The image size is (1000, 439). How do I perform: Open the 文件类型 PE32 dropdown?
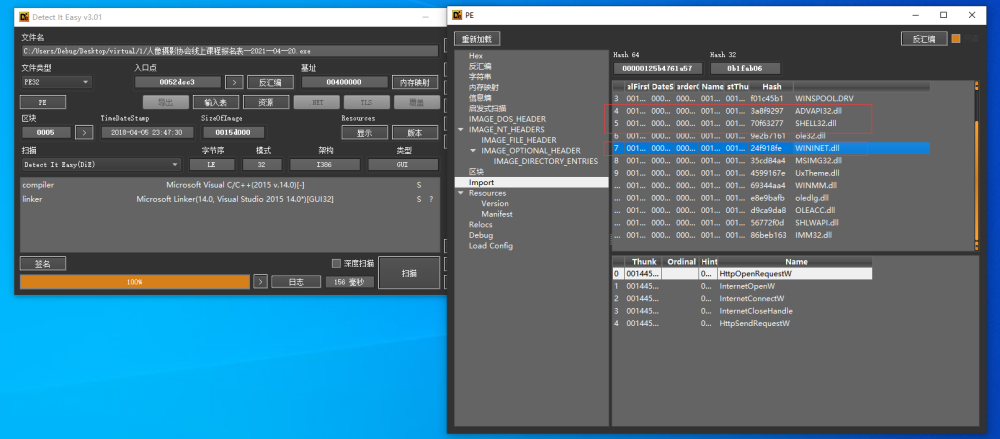tap(57, 82)
